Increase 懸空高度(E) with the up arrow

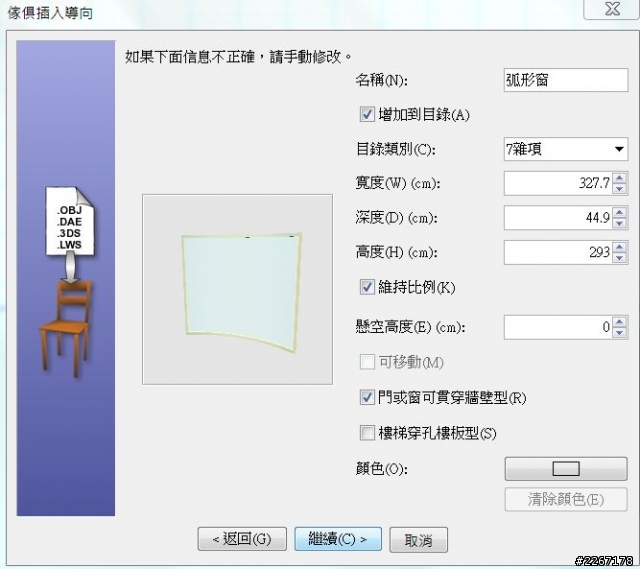pyautogui.click(x=620, y=322)
